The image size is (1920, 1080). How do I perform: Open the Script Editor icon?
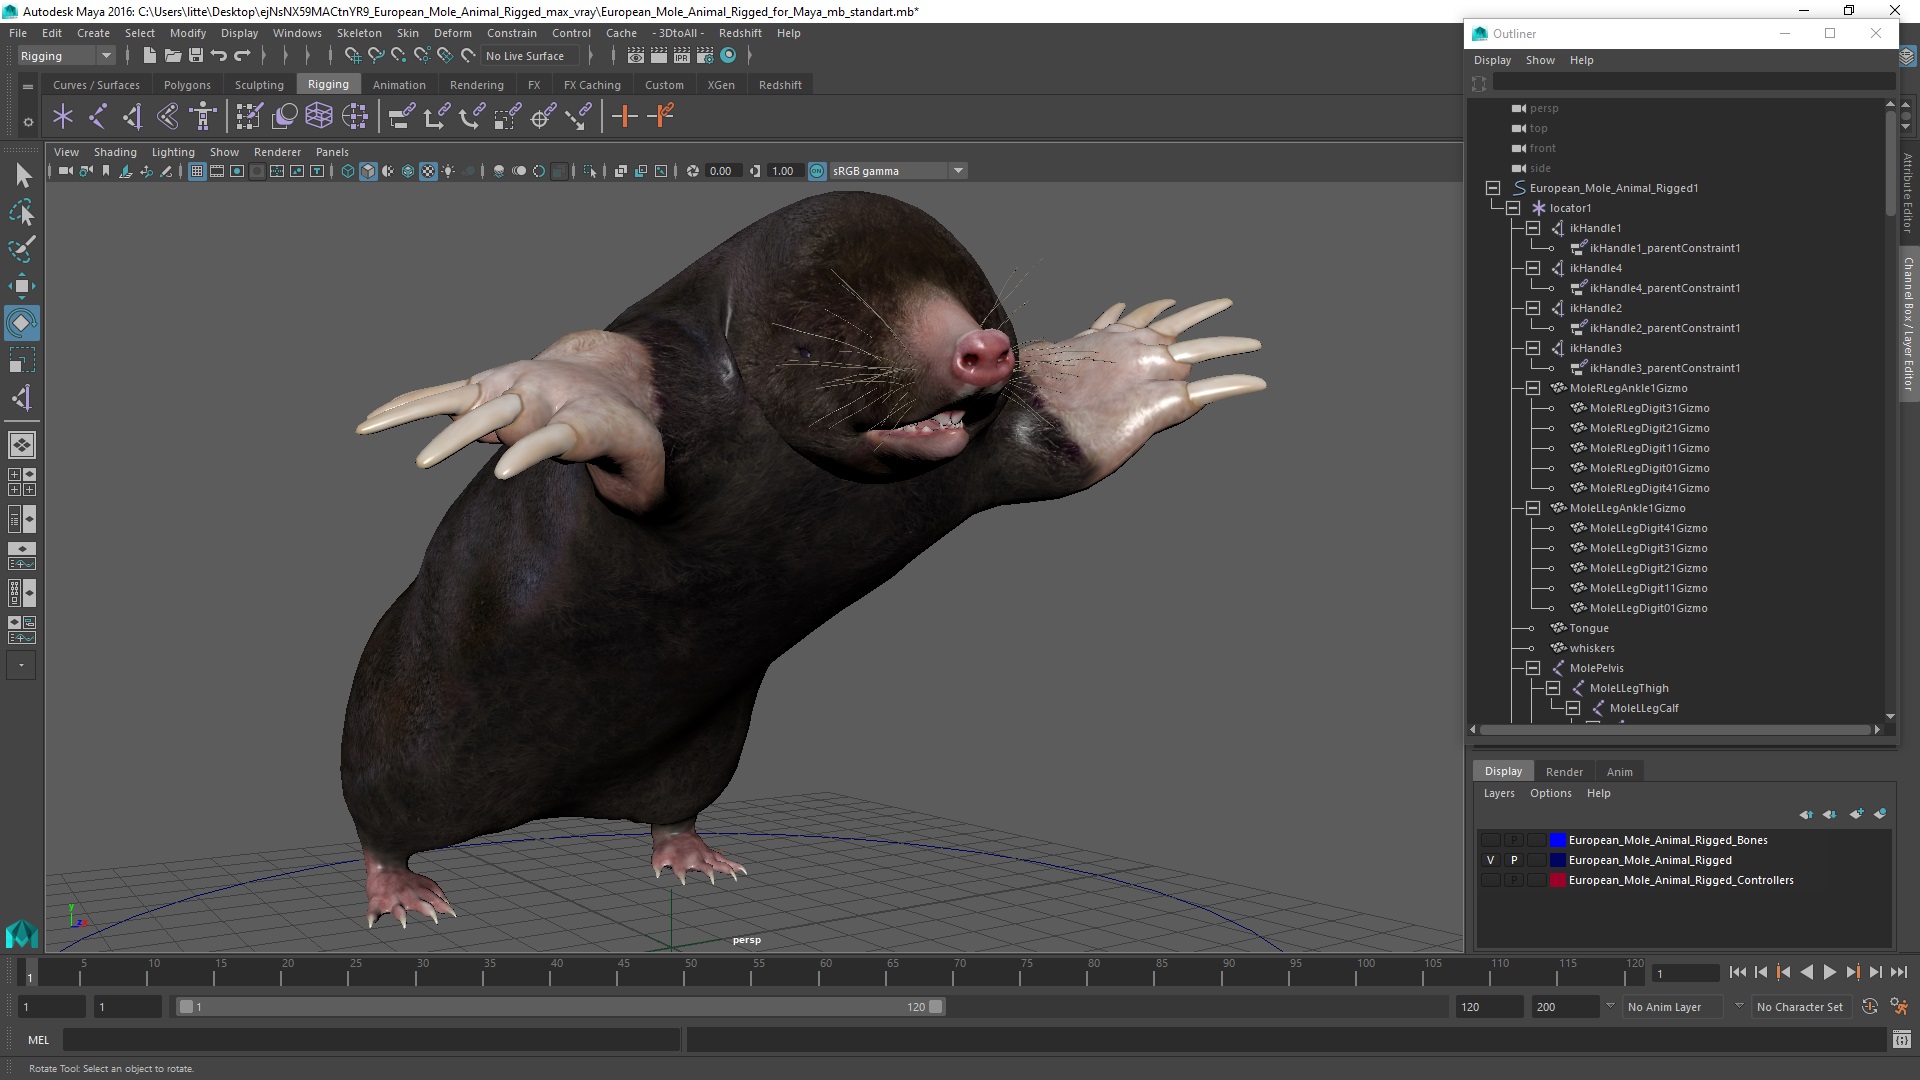pos(1901,1040)
